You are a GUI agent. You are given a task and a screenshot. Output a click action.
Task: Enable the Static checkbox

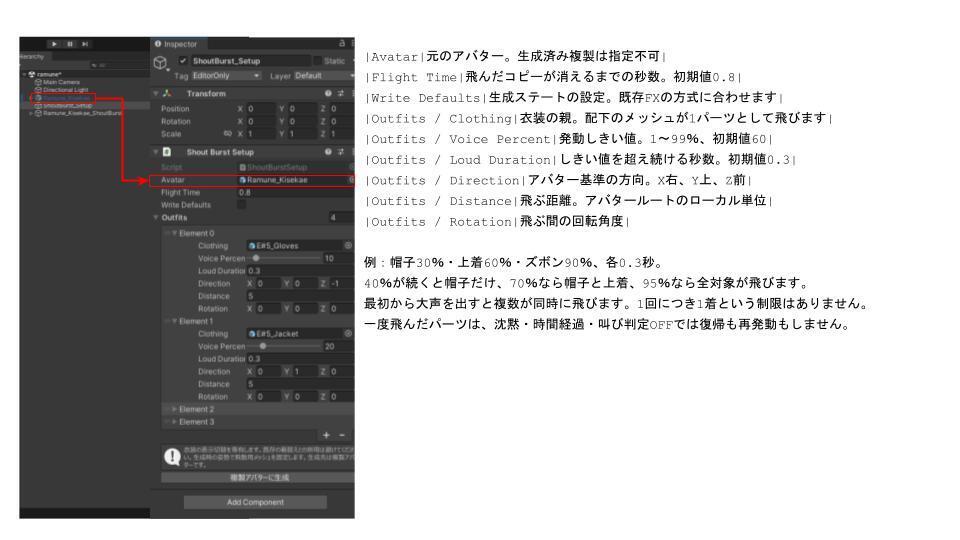click(318, 61)
